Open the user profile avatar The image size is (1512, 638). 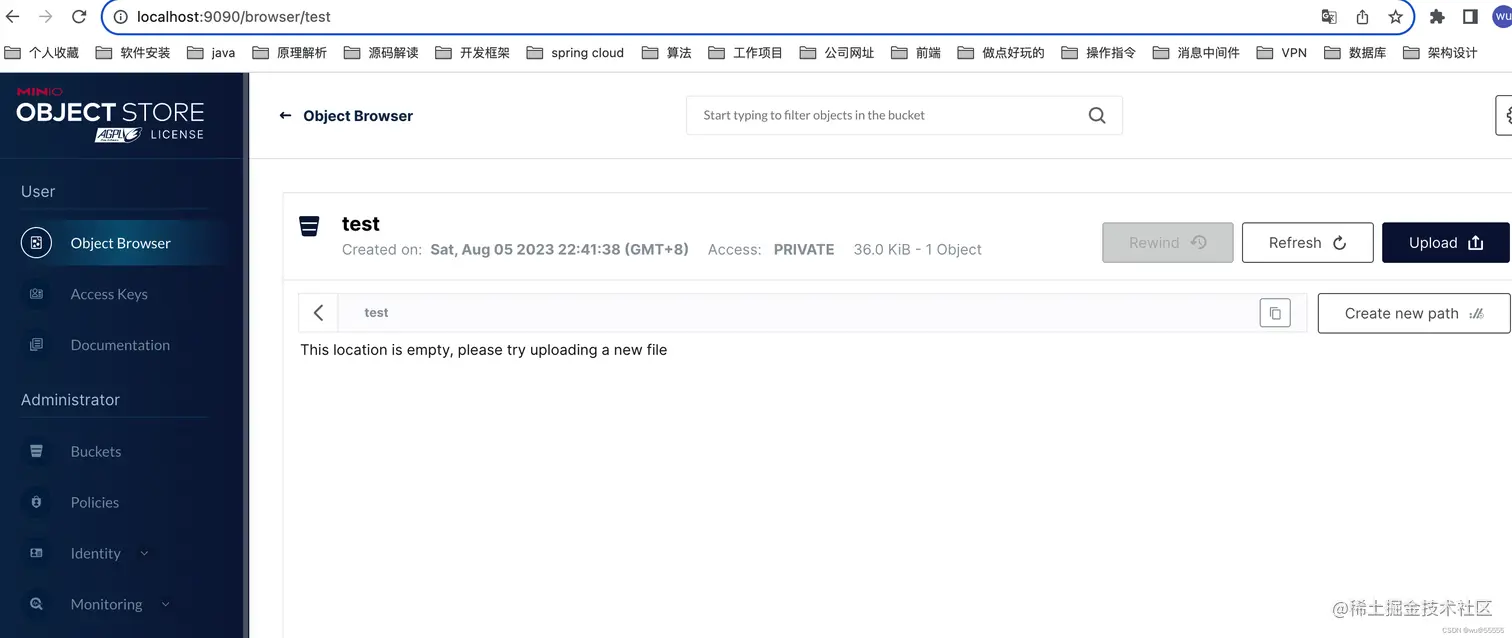click(x=1502, y=17)
